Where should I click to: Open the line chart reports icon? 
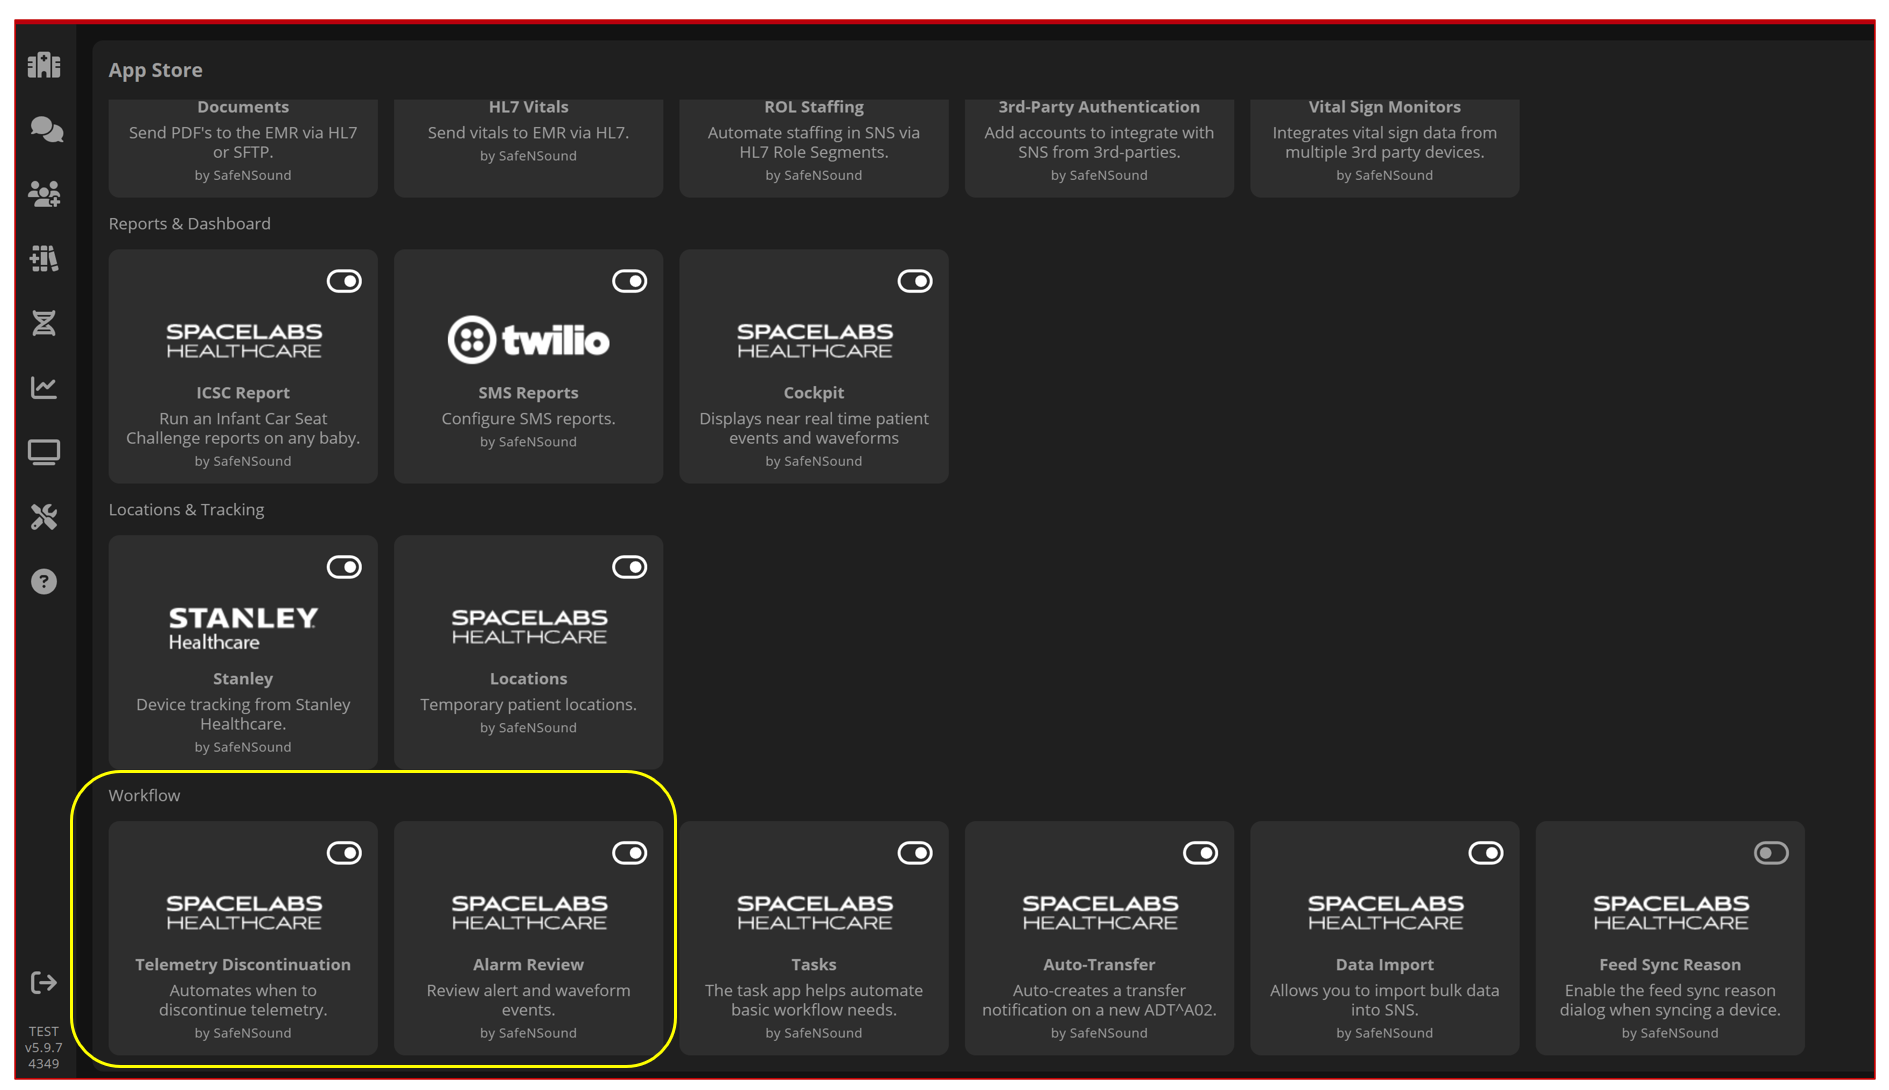click(x=44, y=388)
